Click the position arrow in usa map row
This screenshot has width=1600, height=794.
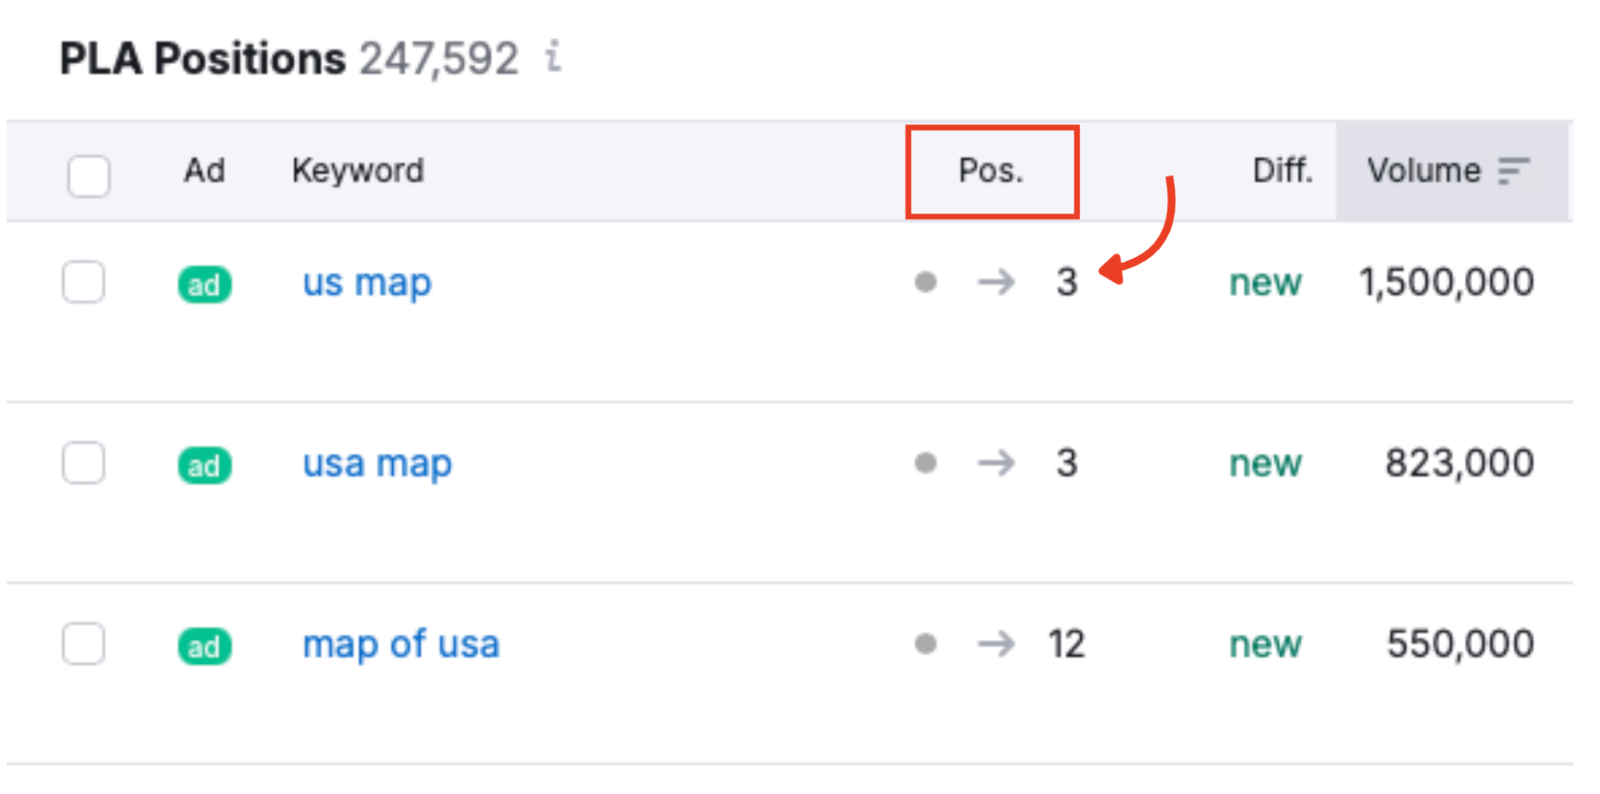click(996, 463)
